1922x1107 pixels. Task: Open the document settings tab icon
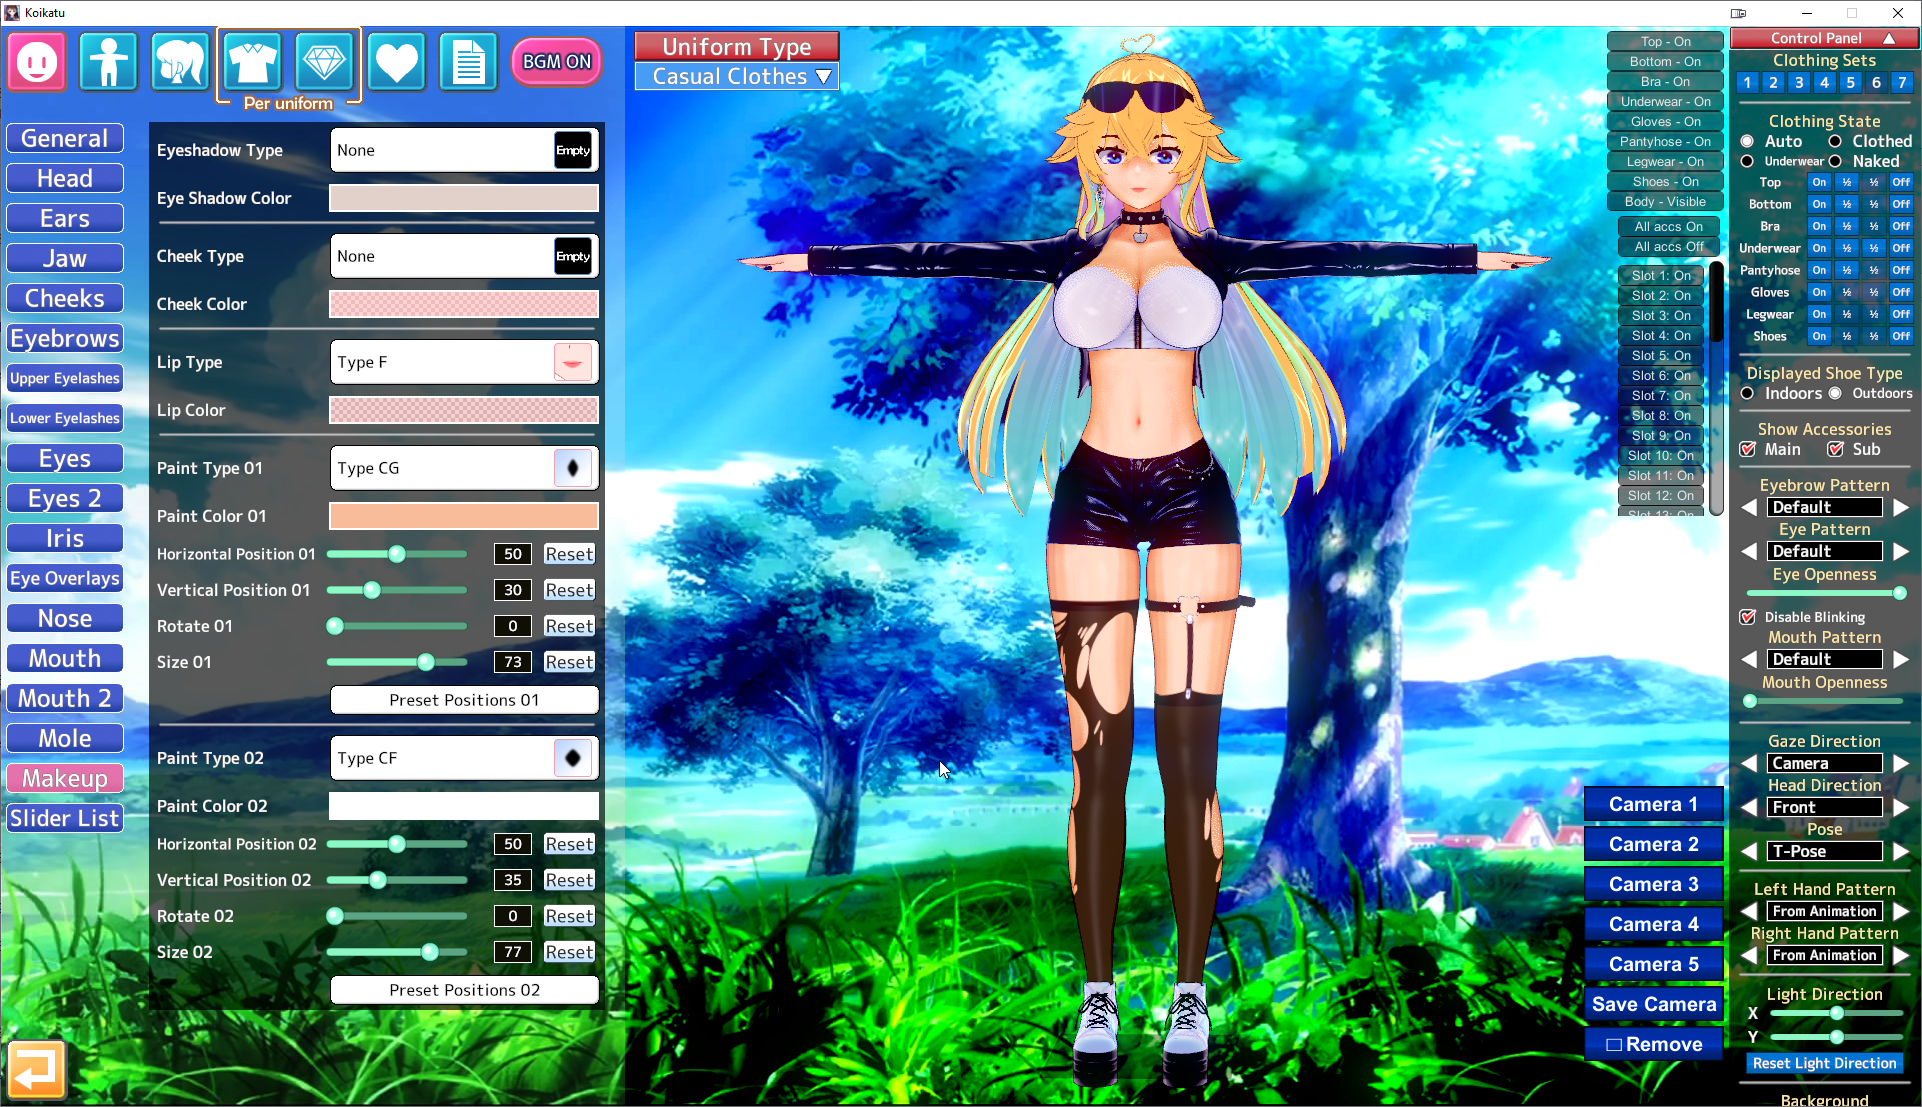click(468, 62)
